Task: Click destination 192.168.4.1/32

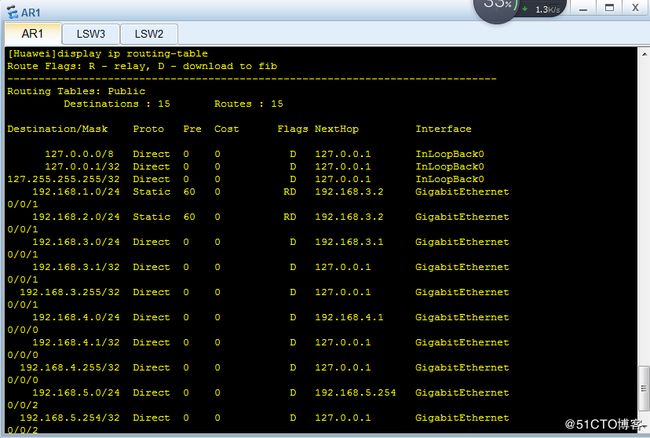Action: point(76,342)
